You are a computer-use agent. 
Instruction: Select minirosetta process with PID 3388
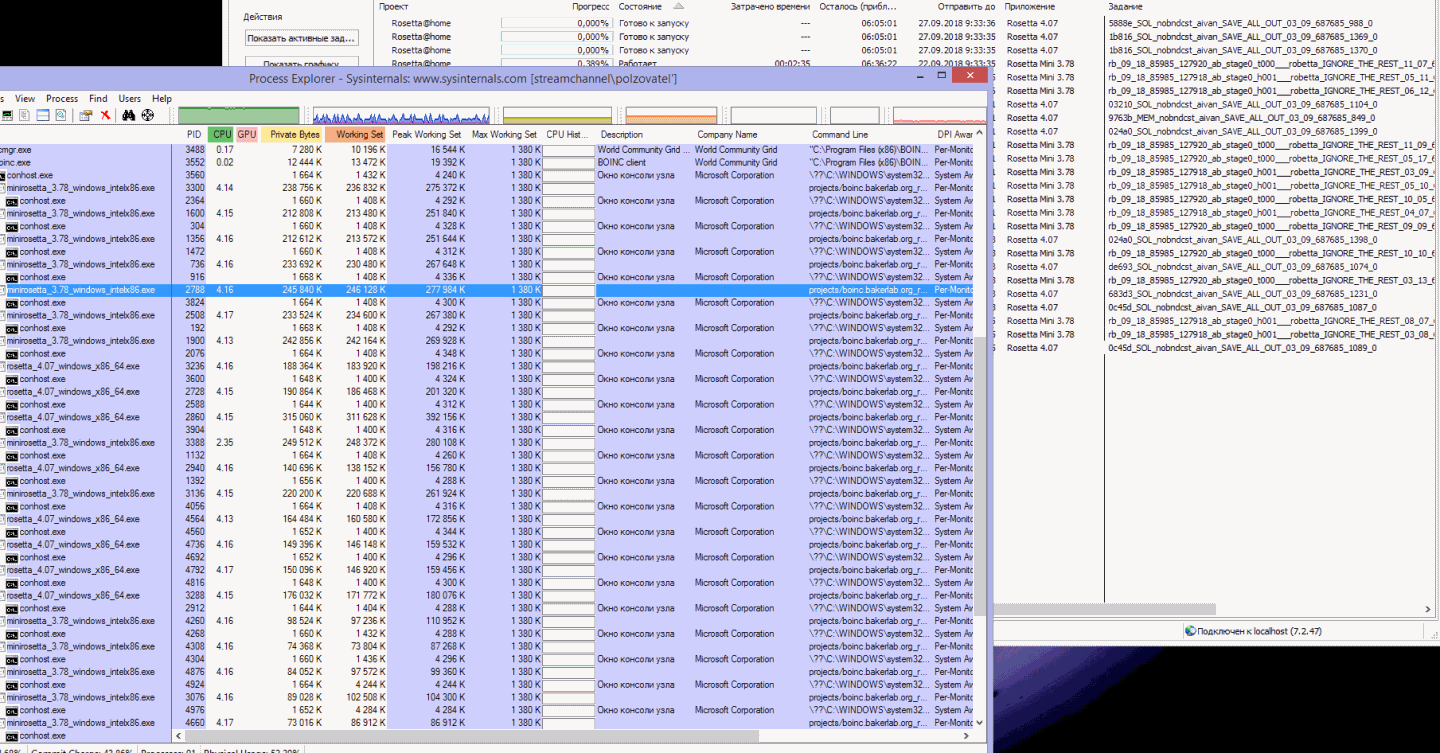click(486, 443)
